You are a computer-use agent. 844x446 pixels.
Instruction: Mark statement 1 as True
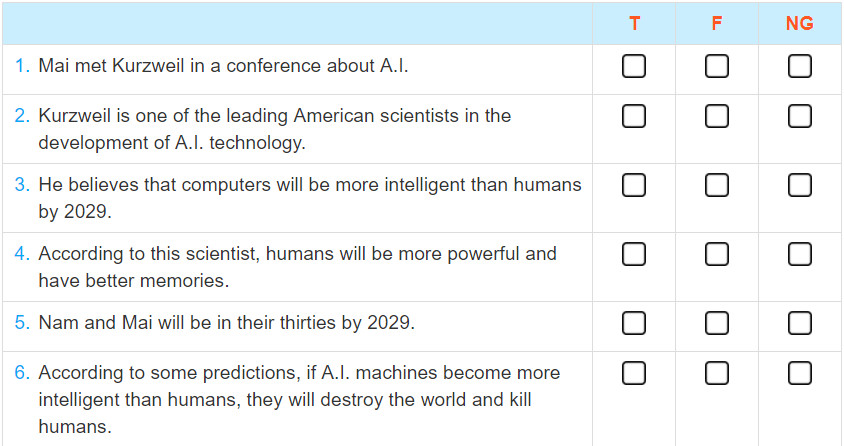634,67
